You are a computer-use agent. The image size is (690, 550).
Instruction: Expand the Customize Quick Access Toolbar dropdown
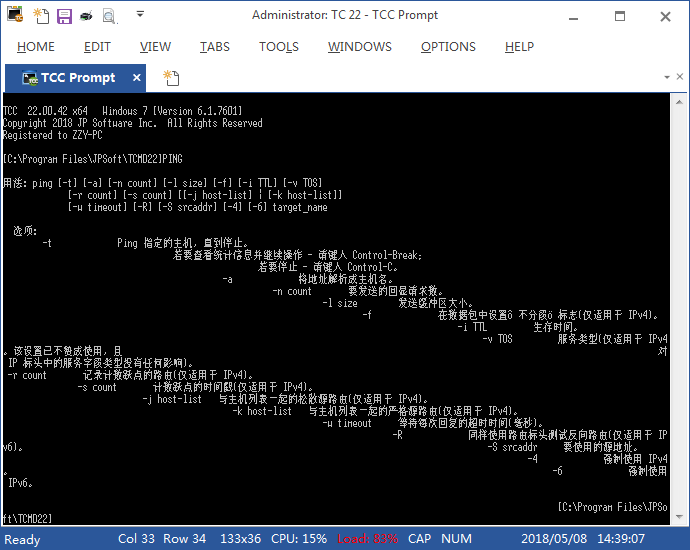click(x=140, y=15)
